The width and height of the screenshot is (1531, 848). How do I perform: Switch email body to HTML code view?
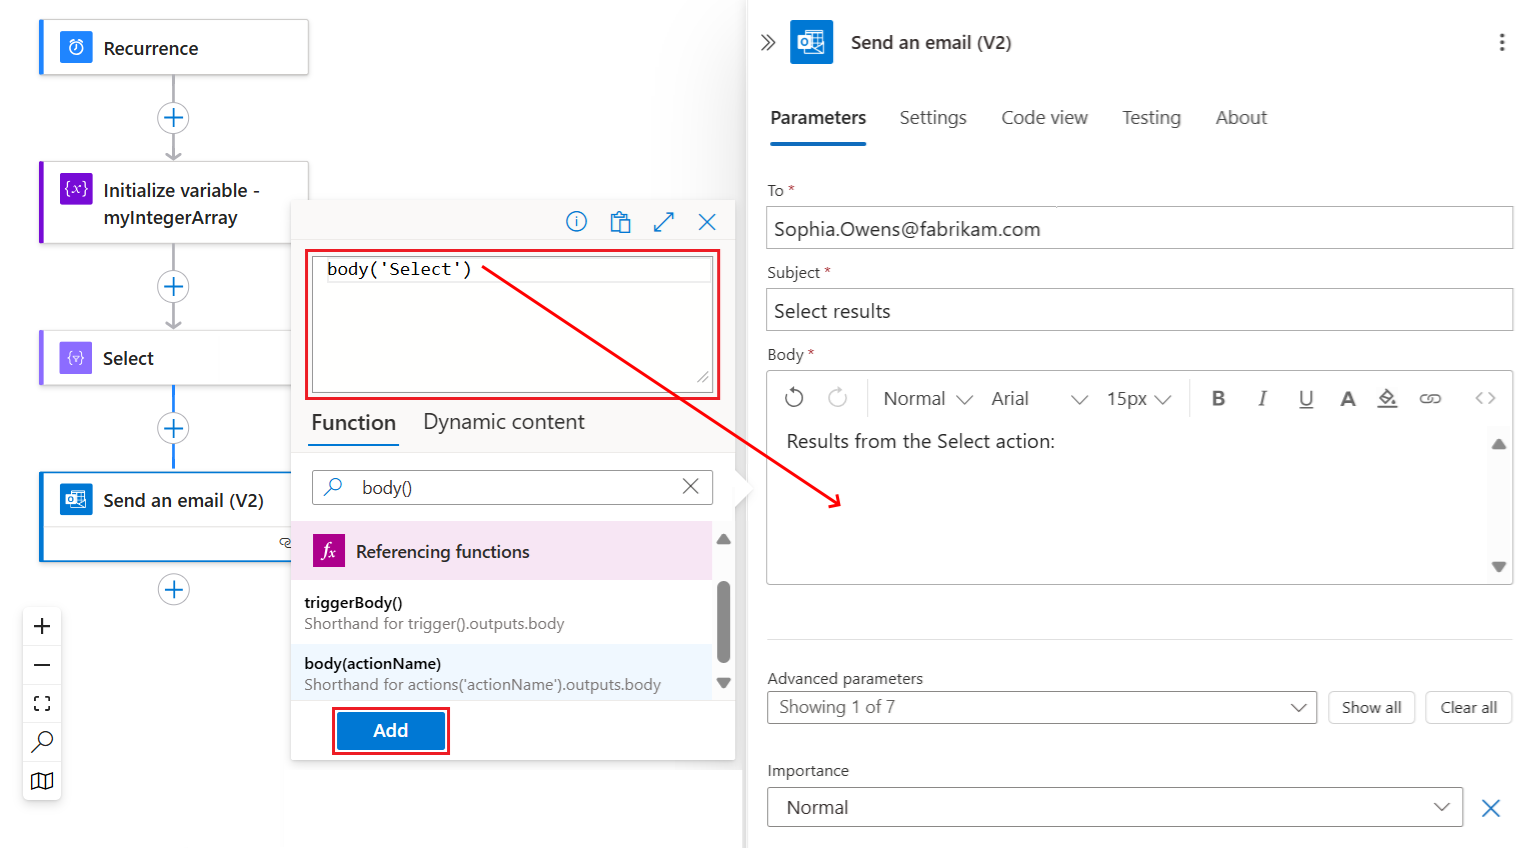pos(1484,398)
